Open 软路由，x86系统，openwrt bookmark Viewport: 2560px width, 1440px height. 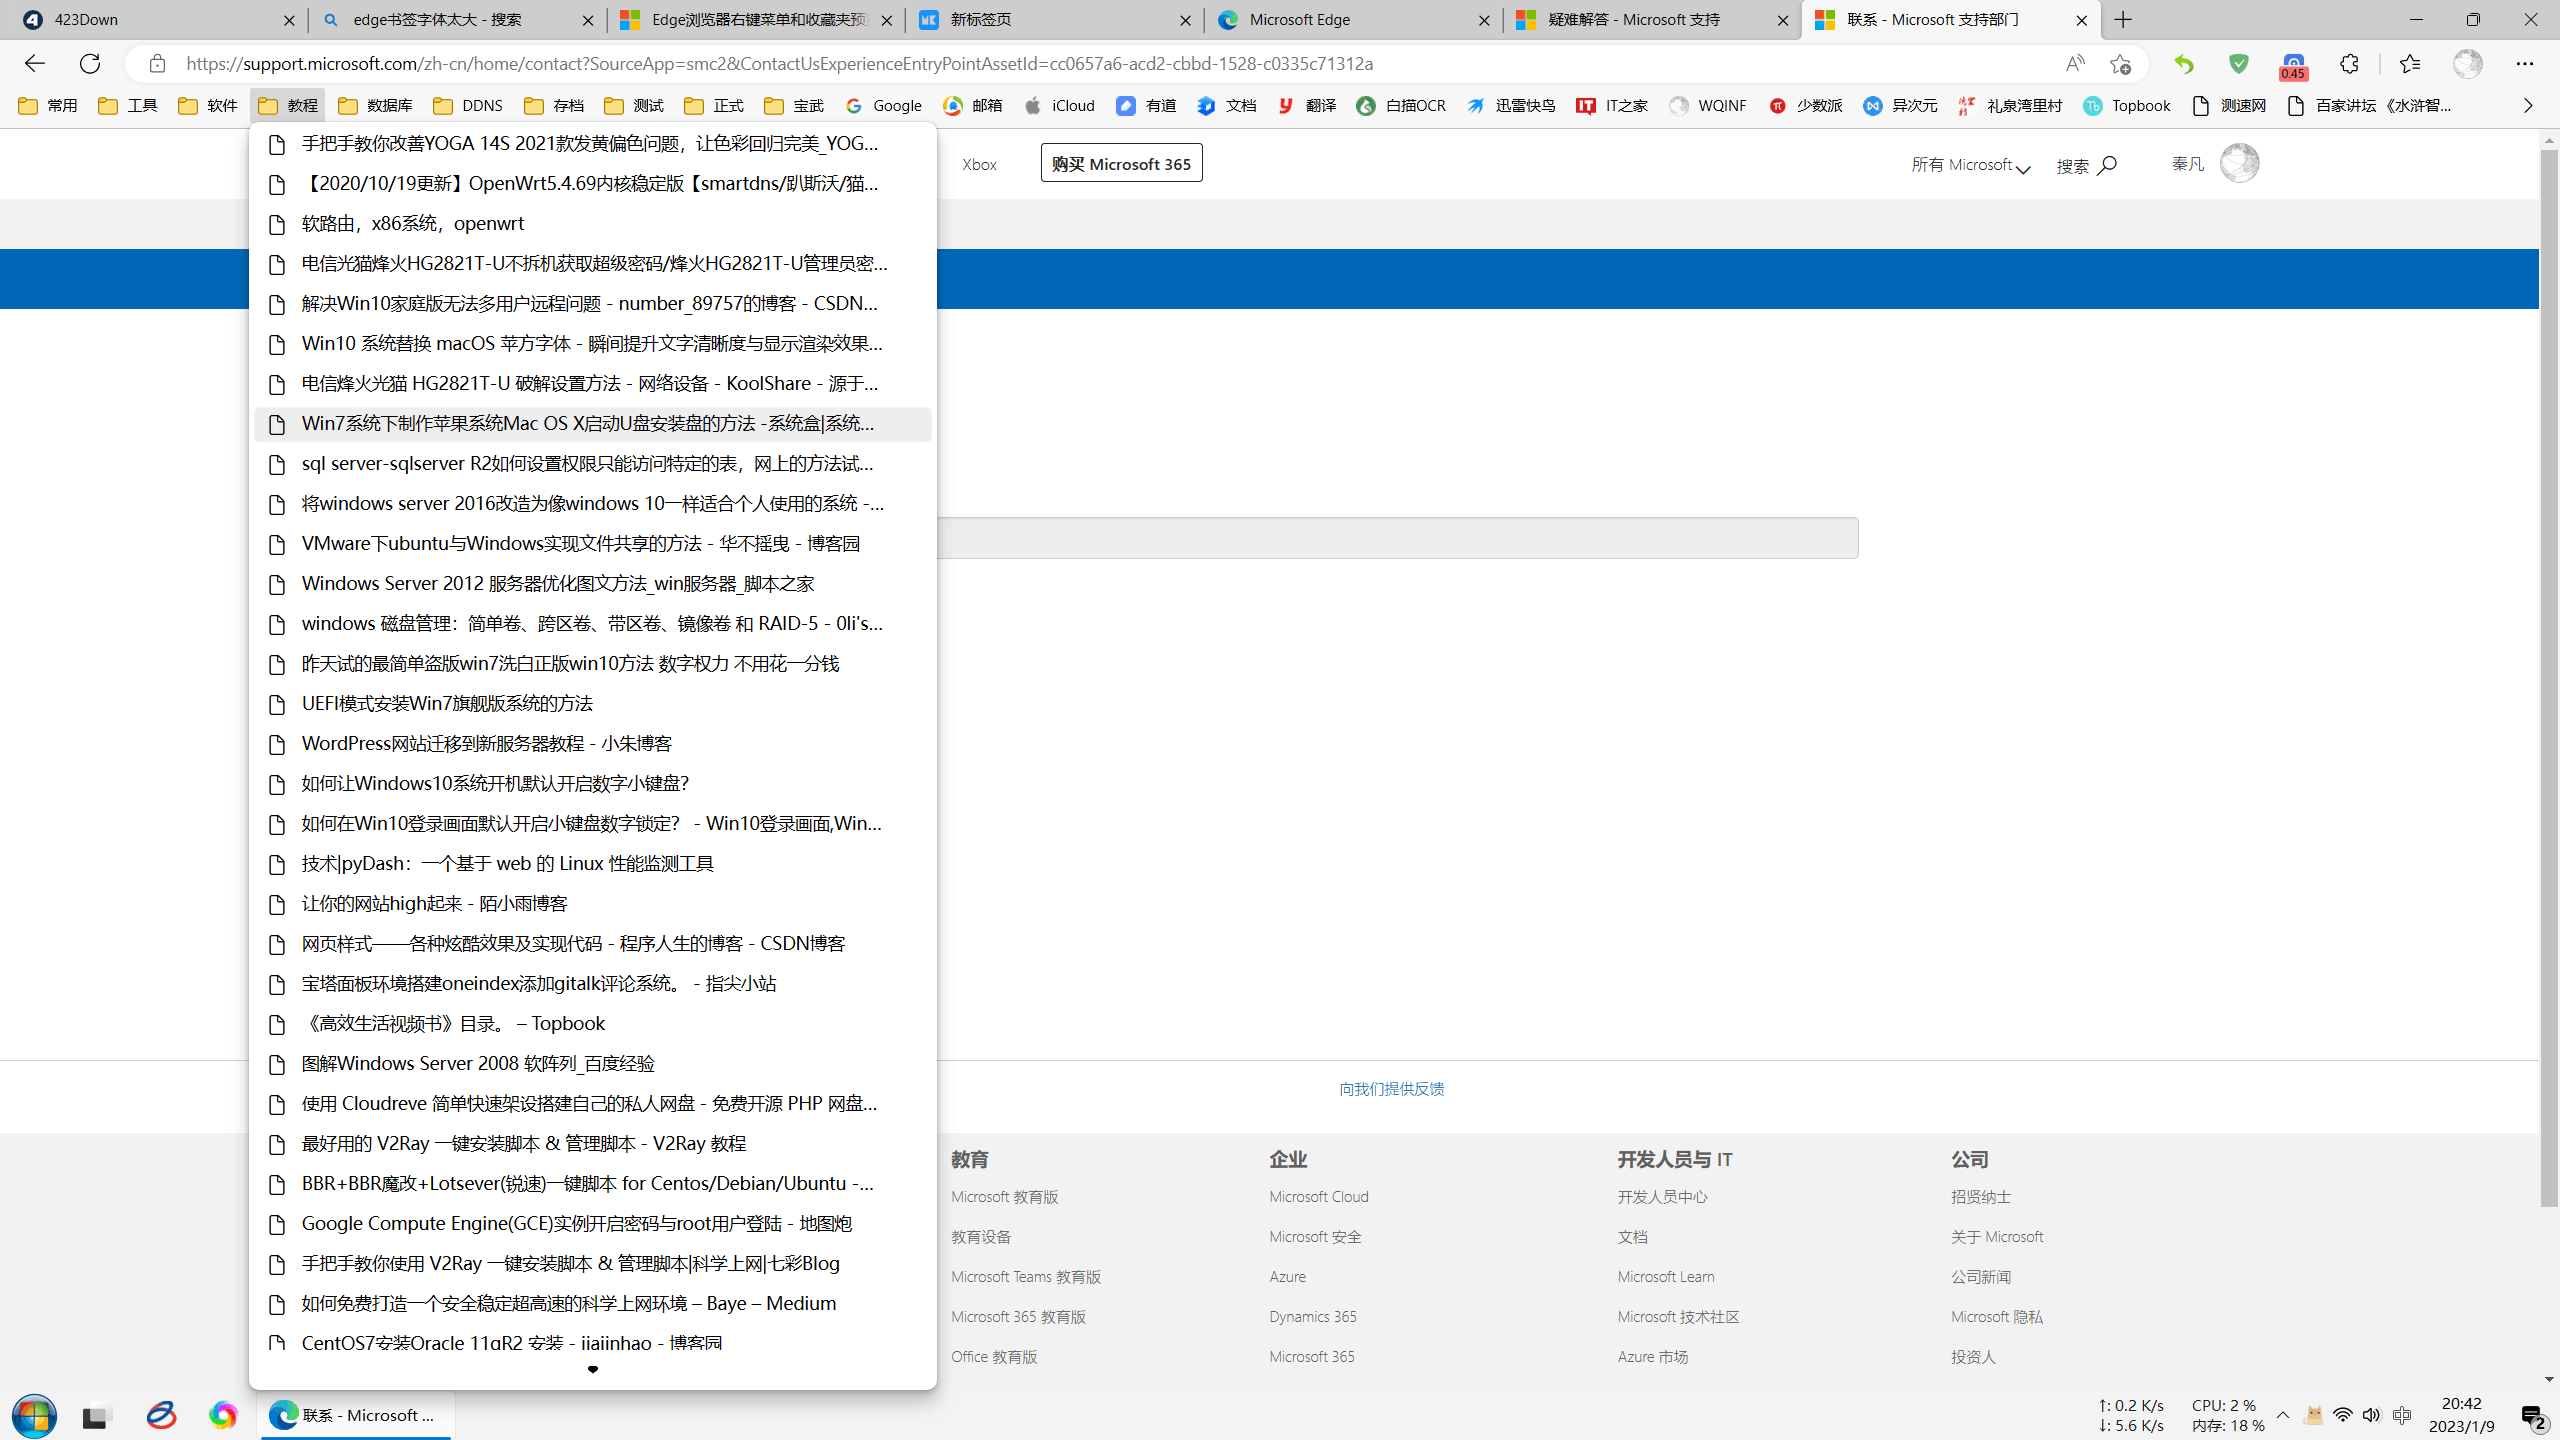(593, 224)
